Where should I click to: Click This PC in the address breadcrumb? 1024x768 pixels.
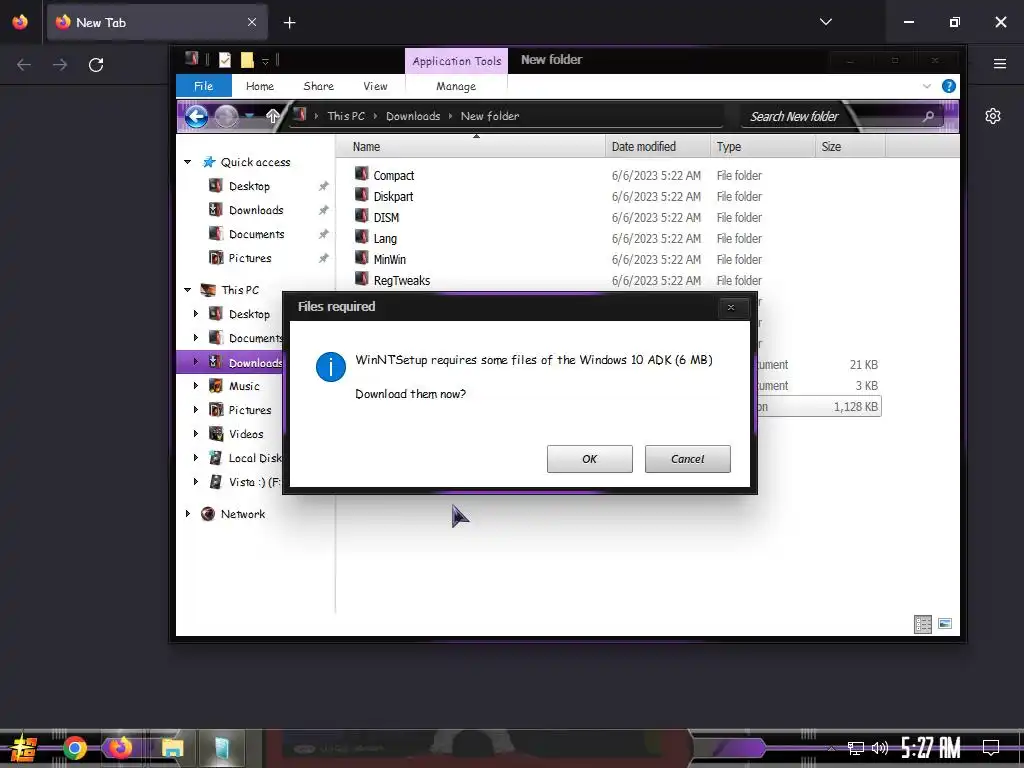click(x=346, y=116)
